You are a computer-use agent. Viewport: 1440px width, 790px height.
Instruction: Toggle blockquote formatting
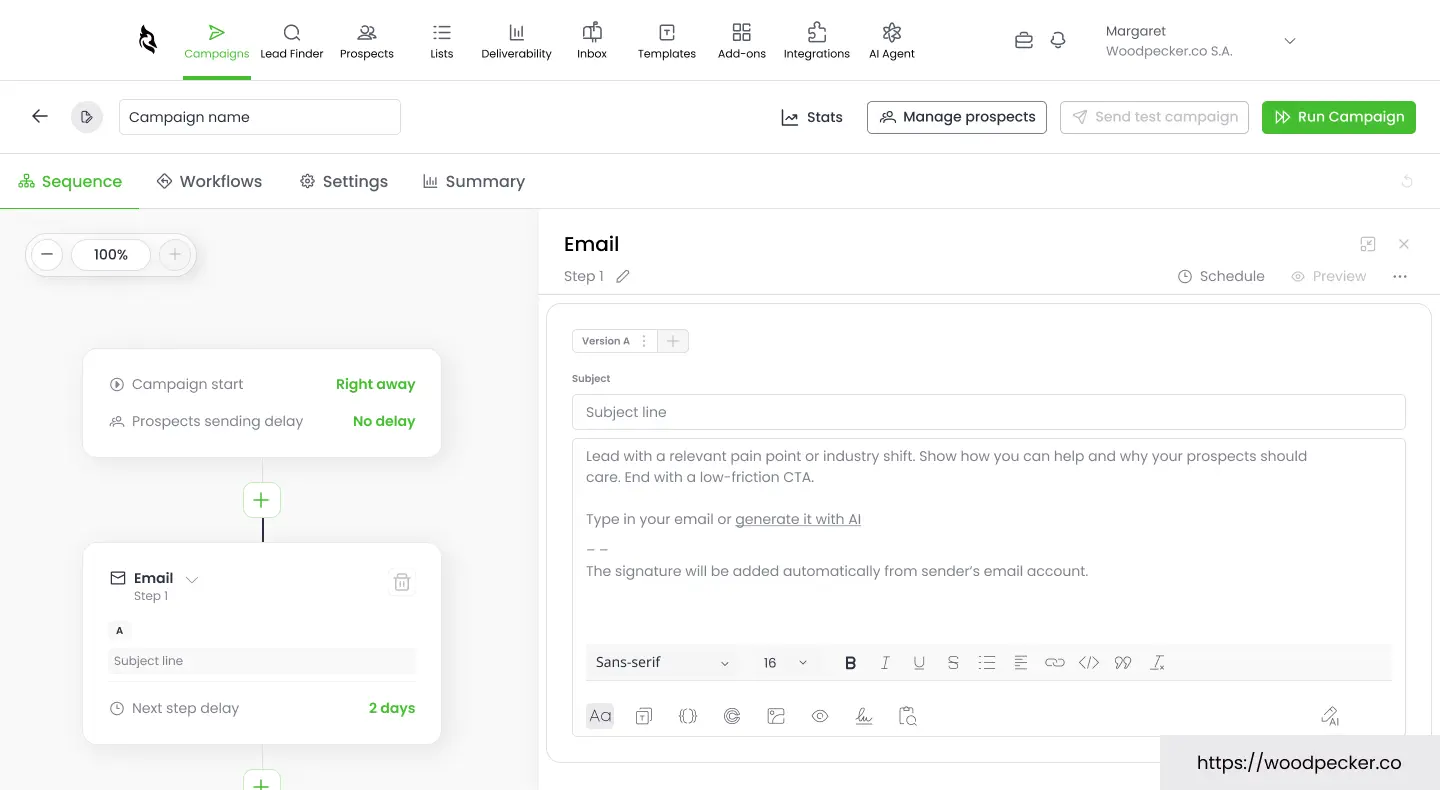(x=1123, y=662)
